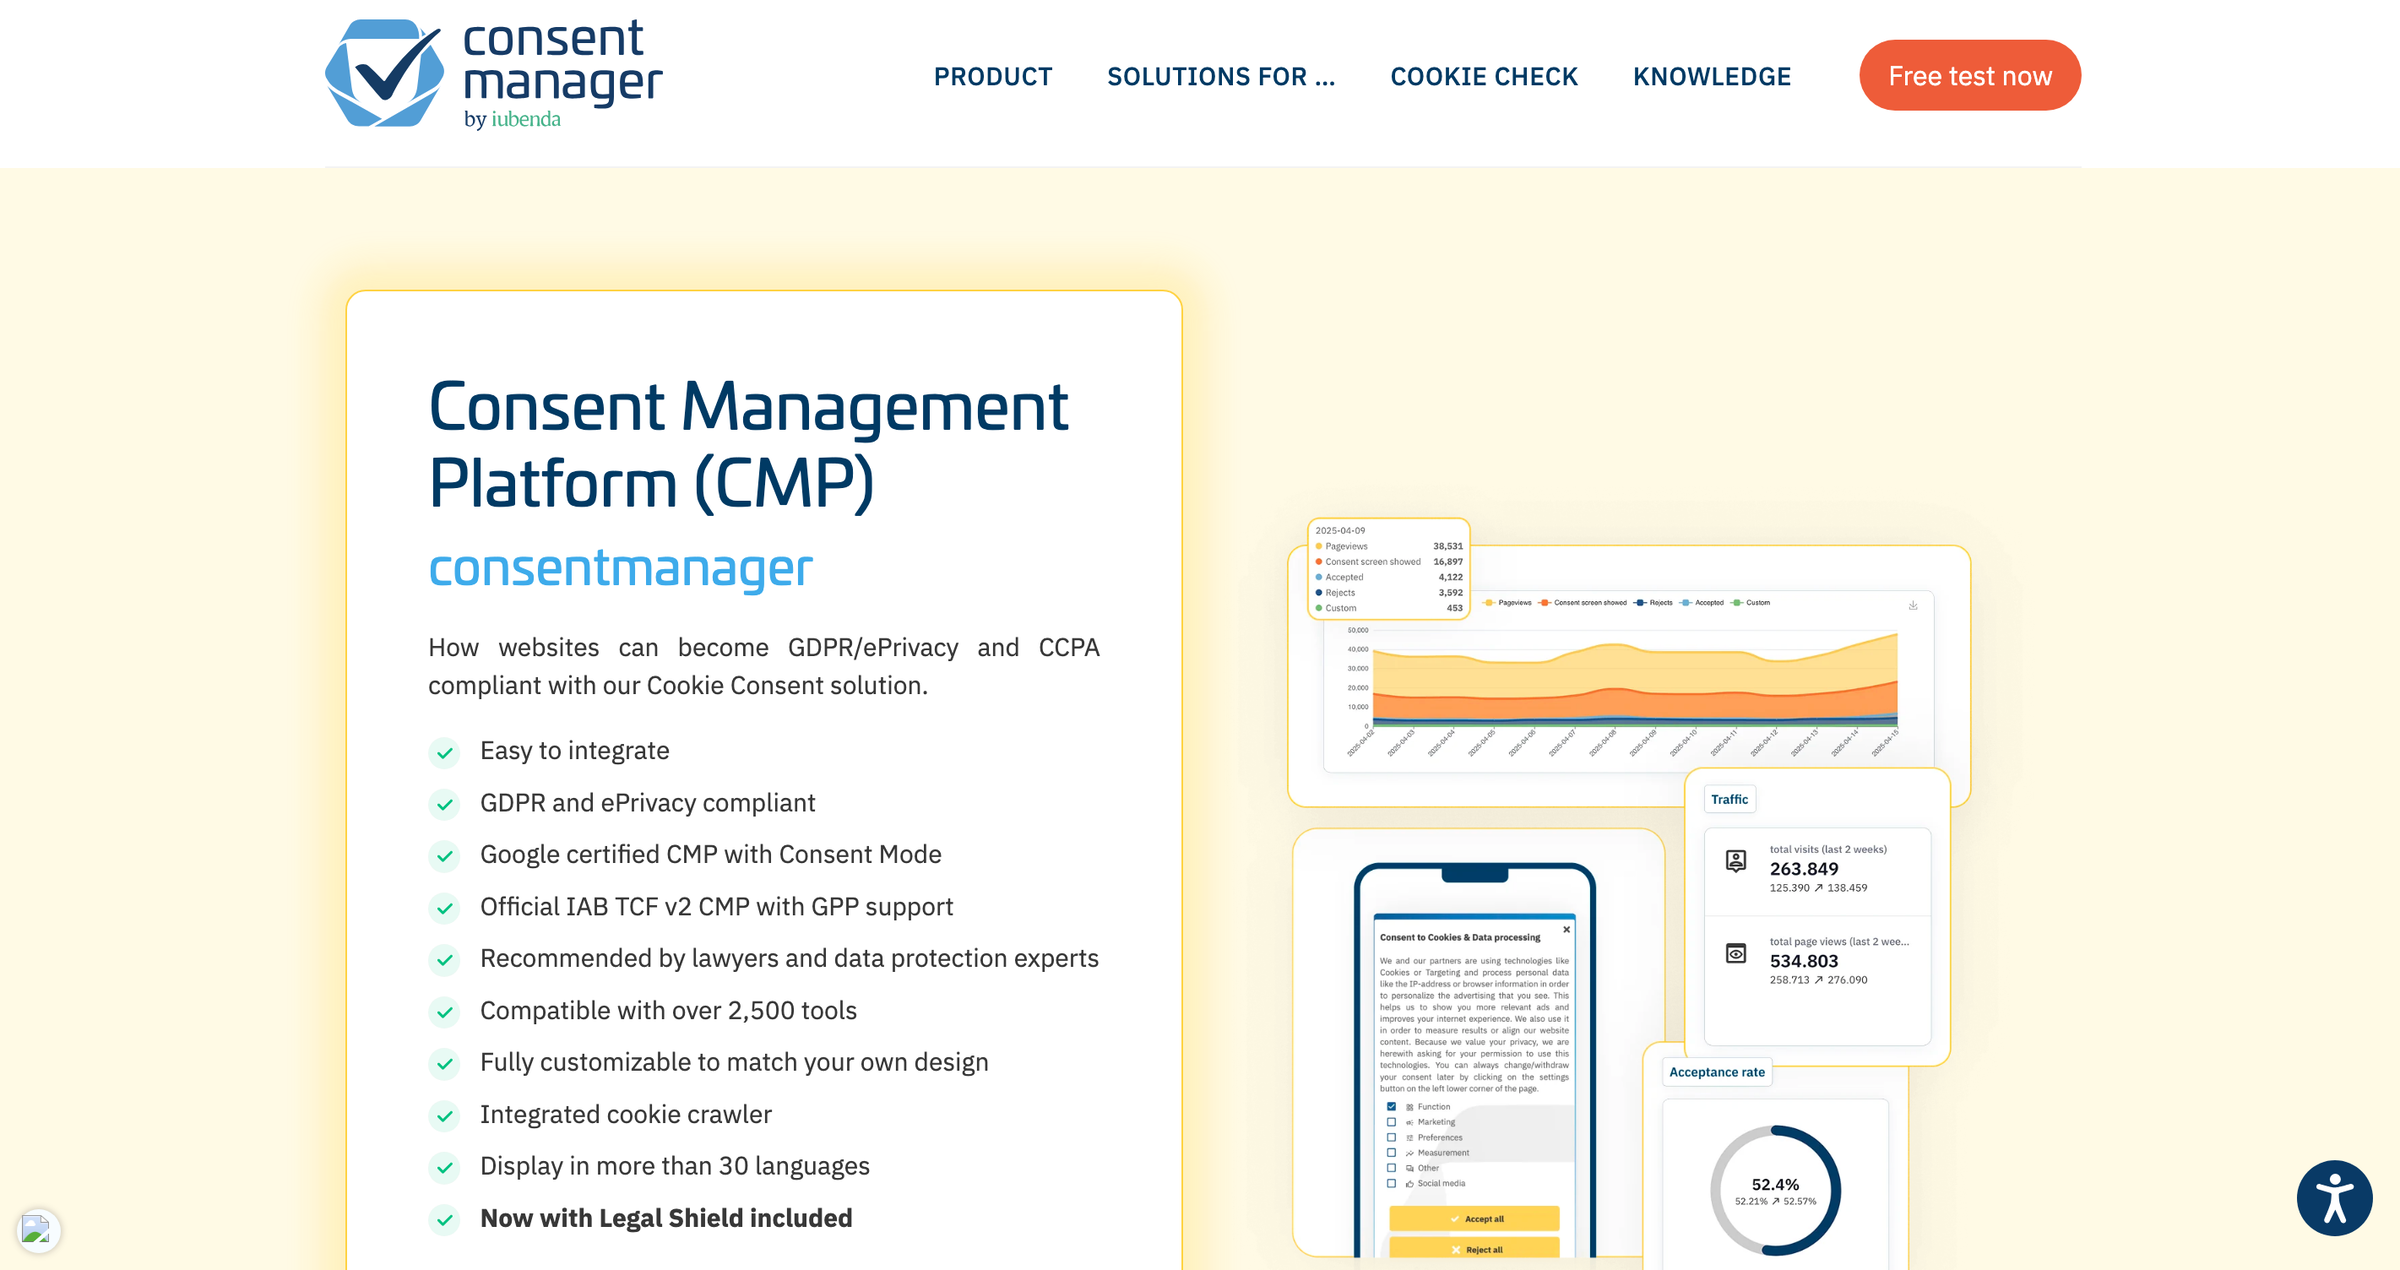Viewport: 2400px width, 1270px height.
Task: Toggle the Measurement checkbox in phone mockup
Action: click(1391, 1153)
